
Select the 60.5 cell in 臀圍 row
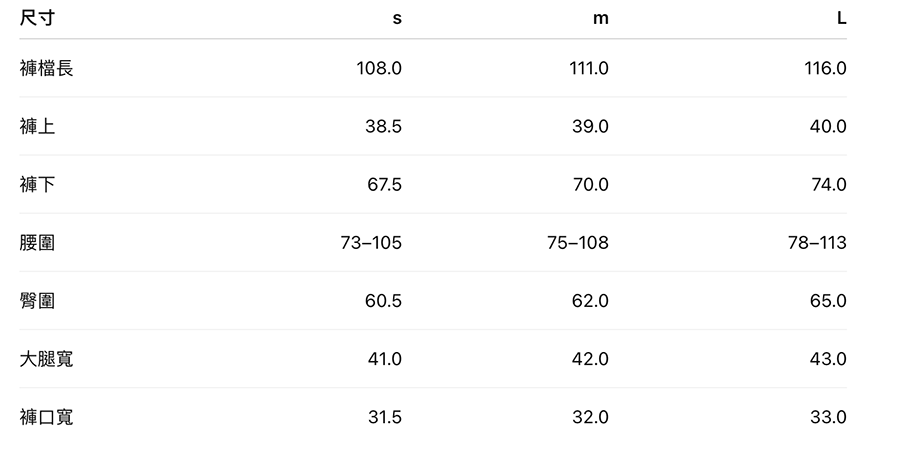384,300
